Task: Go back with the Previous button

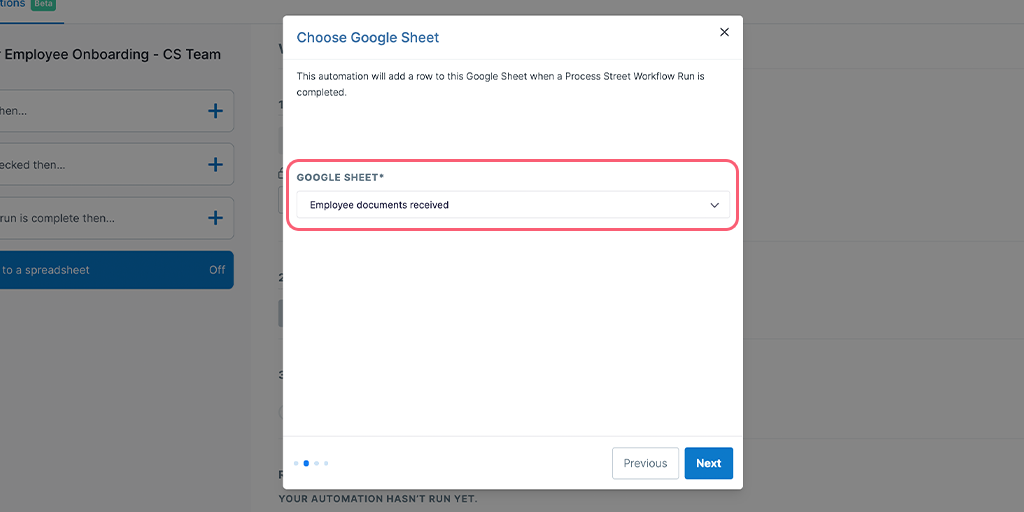Action: coord(645,463)
